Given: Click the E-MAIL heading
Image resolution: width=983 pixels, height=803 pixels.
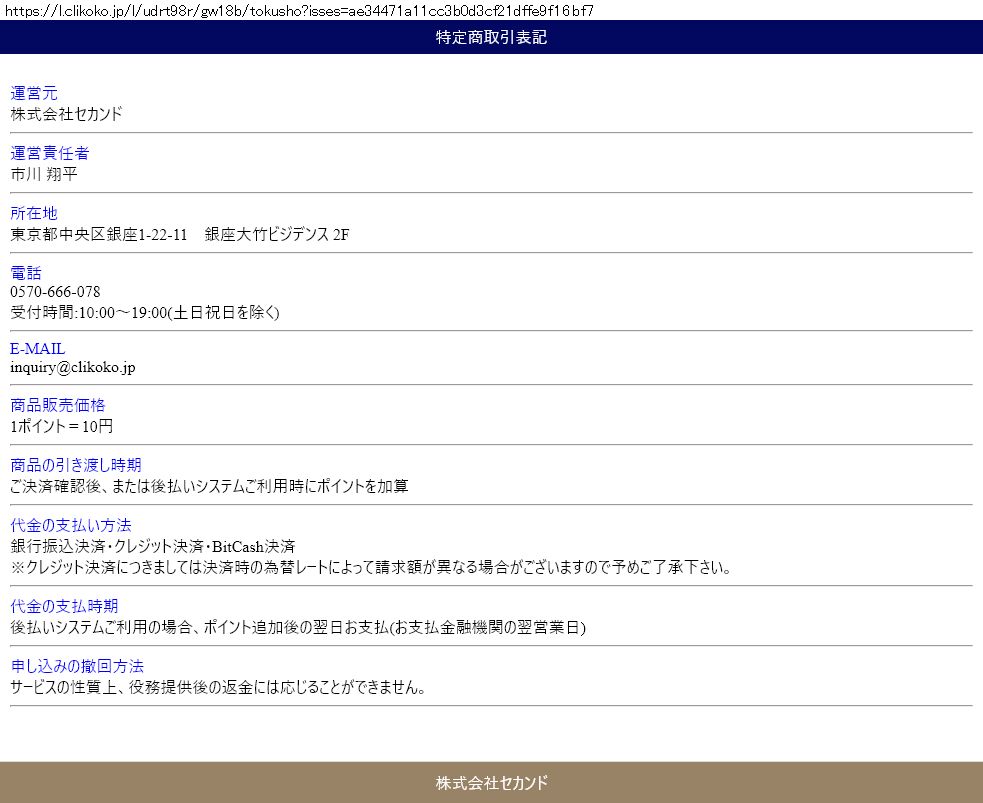Looking at the screenshot, I should tap(38, 349).
